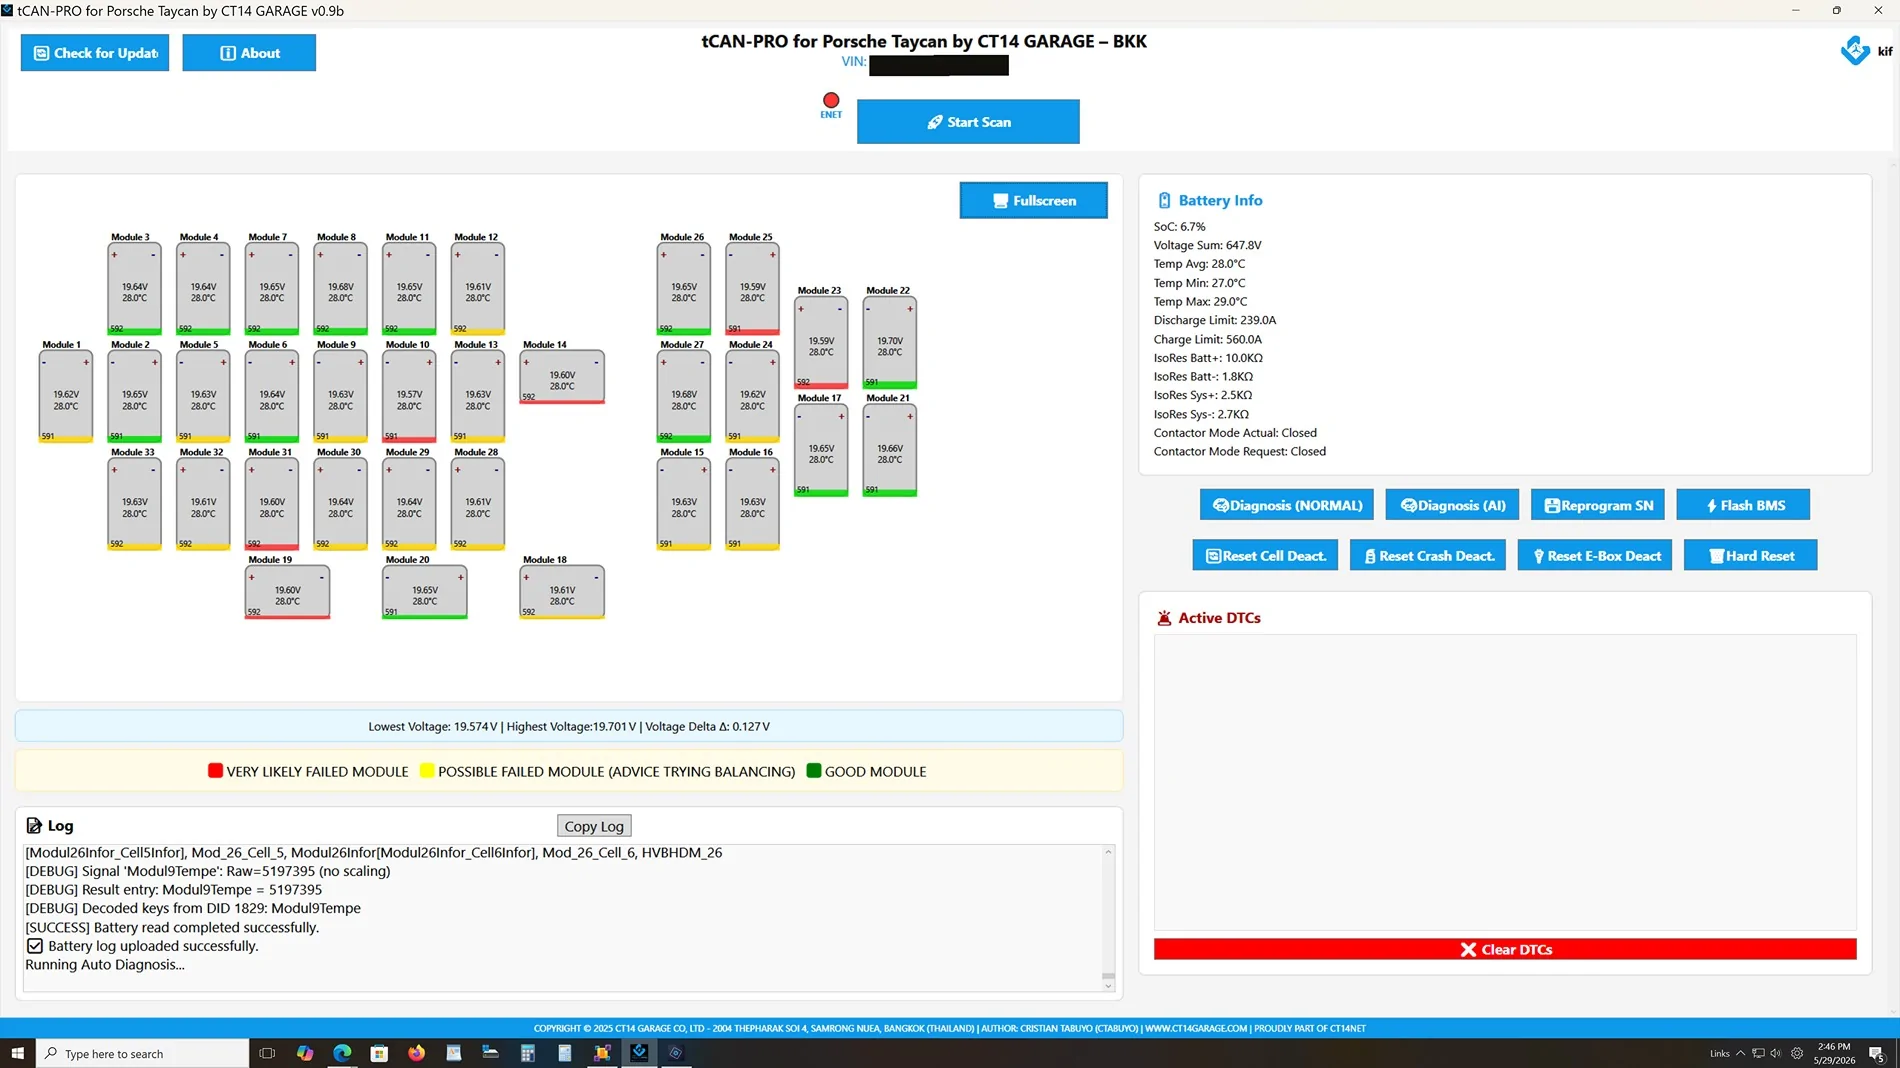This screenshot has width=1900, height=1068.
Task: Click the Hard Reset button
Action: coord(1751,555)
